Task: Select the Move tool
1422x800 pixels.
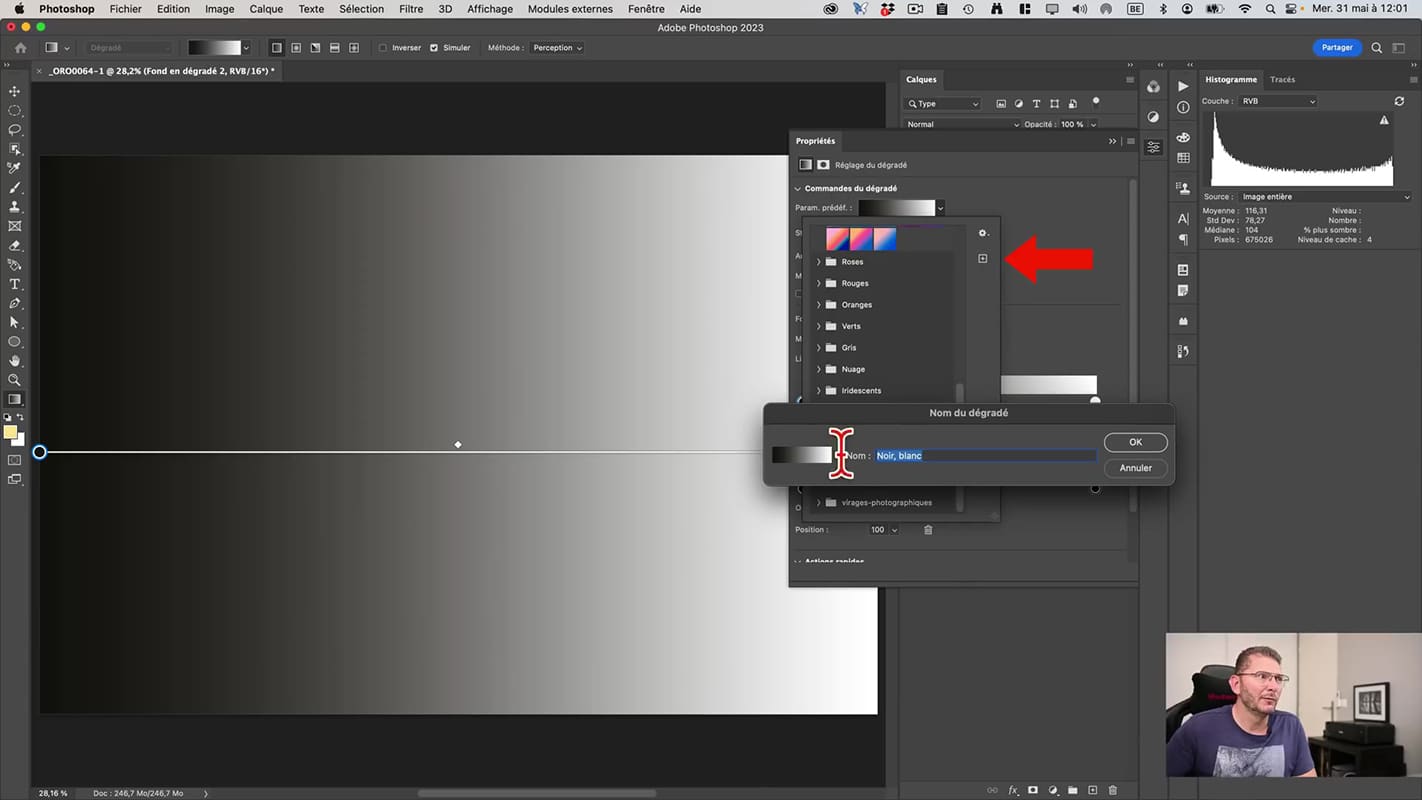Action: (x=15, y=91)
